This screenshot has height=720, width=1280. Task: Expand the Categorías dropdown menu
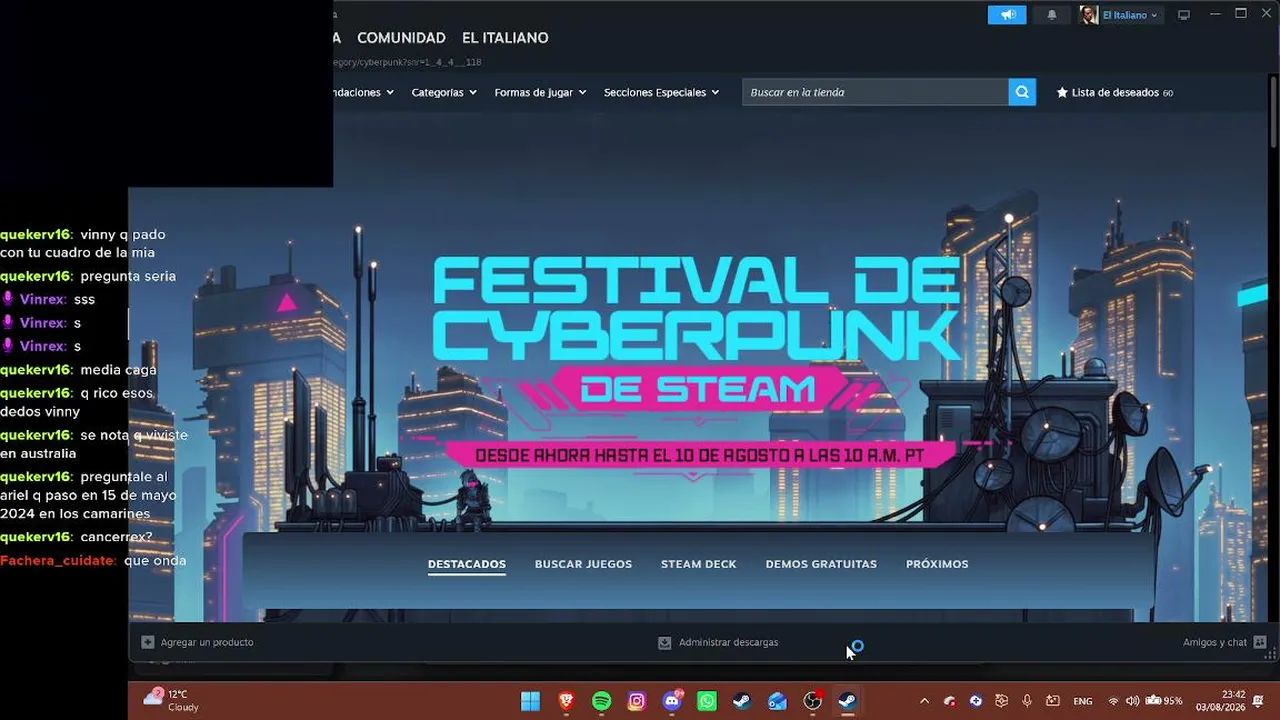coord(444,92)
